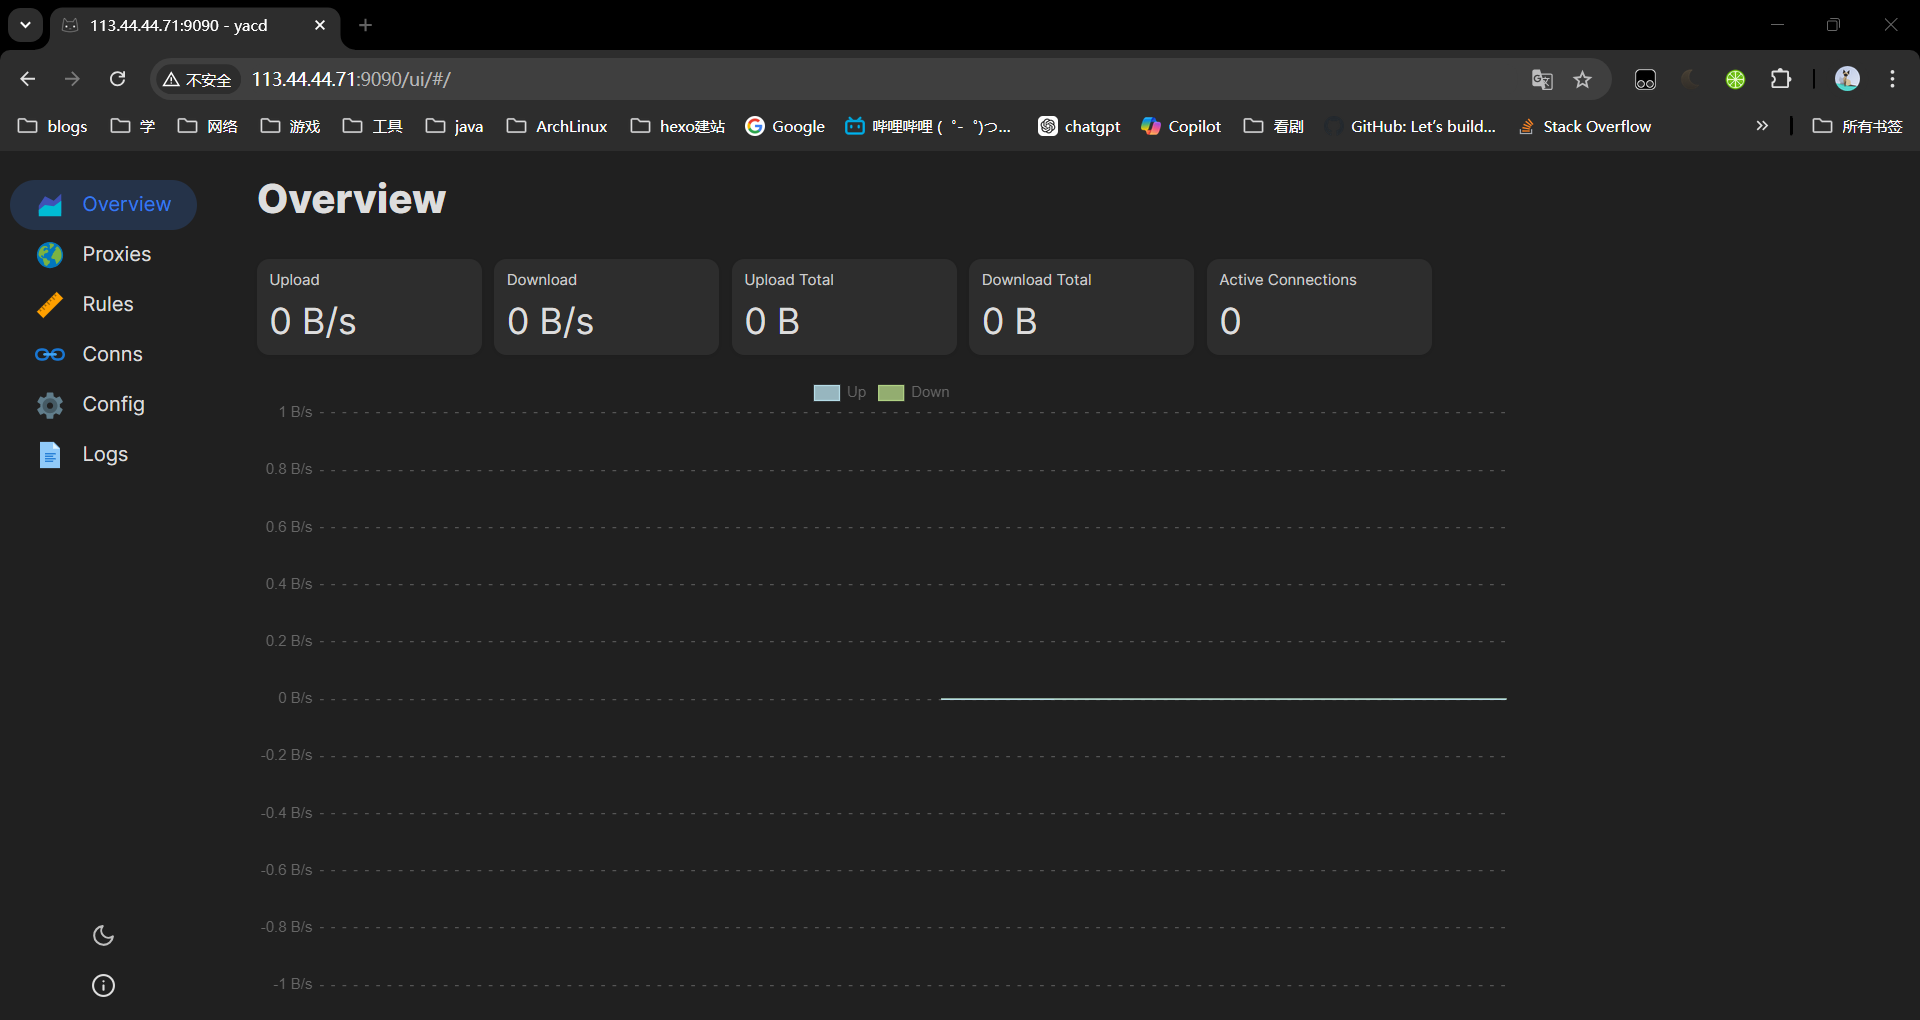The width and height of the screenshot is (1920, 1020).
Task: Click the Proxies globe icon
Action: 50,255
